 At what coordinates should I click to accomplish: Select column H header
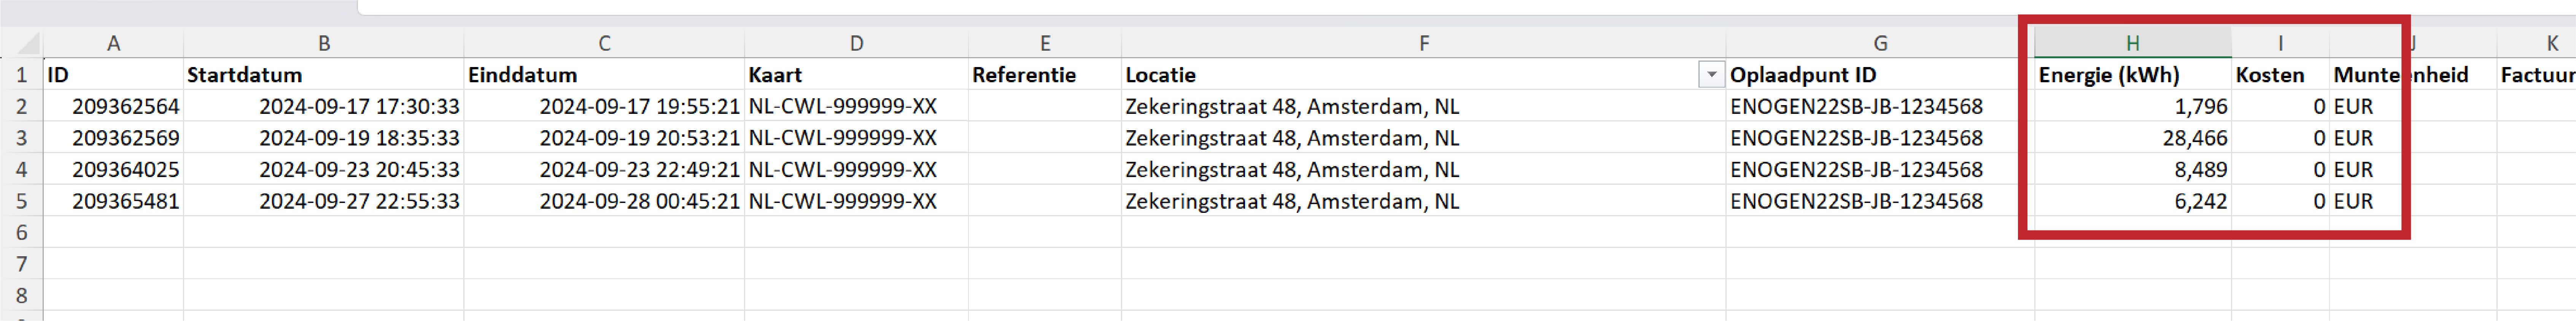(x=2132, y=43)
